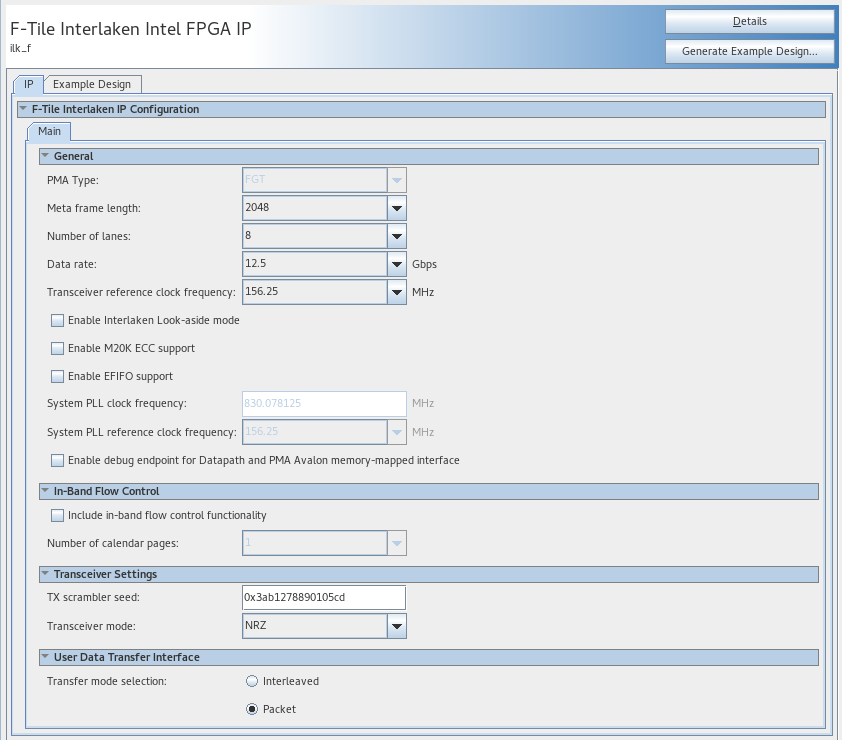Screen dimensions: 842x740
Task: Include in-band flow control functionality checkbox
Action: click(57, 516)
